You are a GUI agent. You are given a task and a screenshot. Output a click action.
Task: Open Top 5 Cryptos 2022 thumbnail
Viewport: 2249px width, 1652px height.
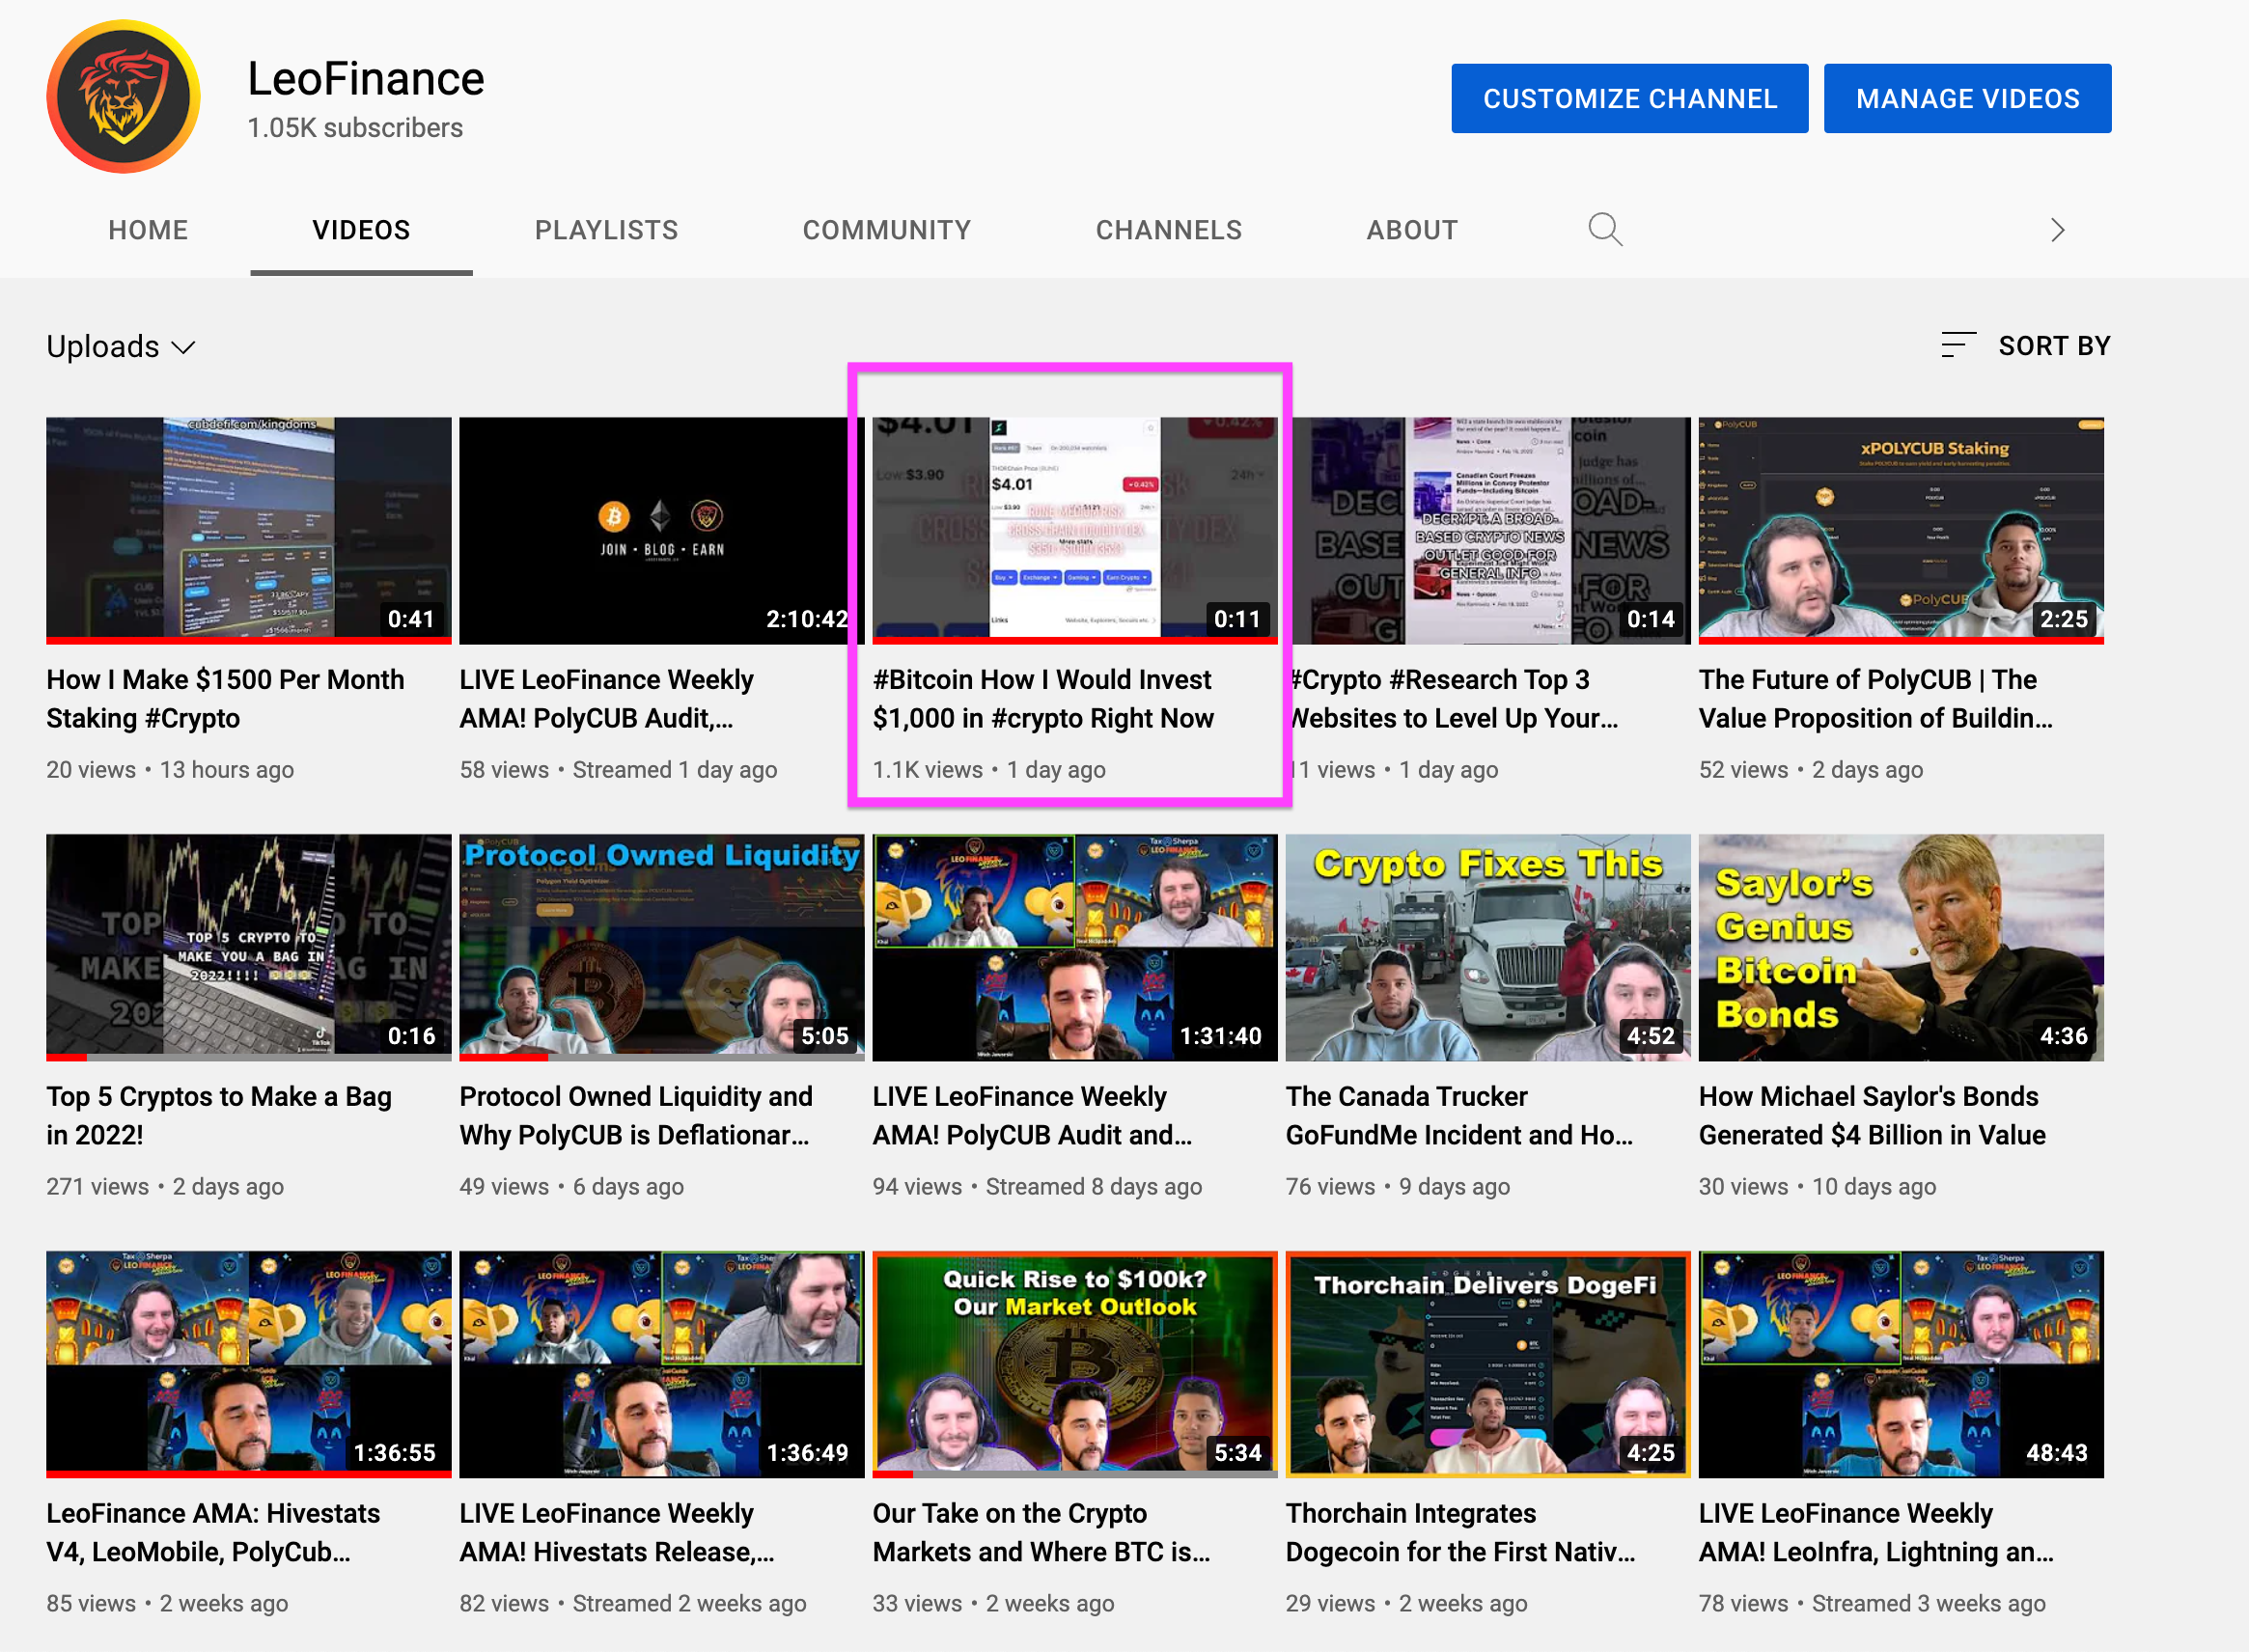tap(248, 947)
